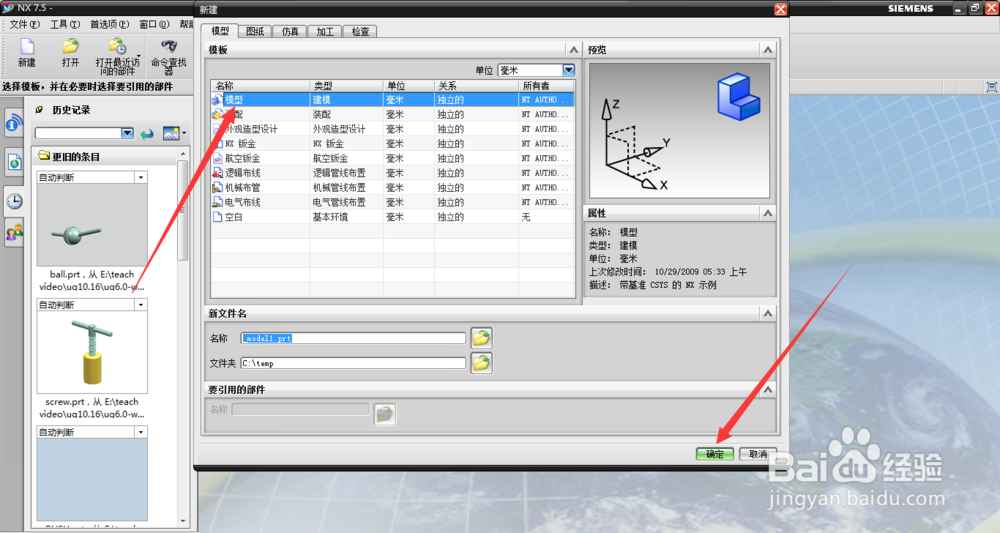Image resolution: width=1000 pixels, height=533 pixels.
Task: Select the 逻辑布线 template row
Action: click(392, 173)
